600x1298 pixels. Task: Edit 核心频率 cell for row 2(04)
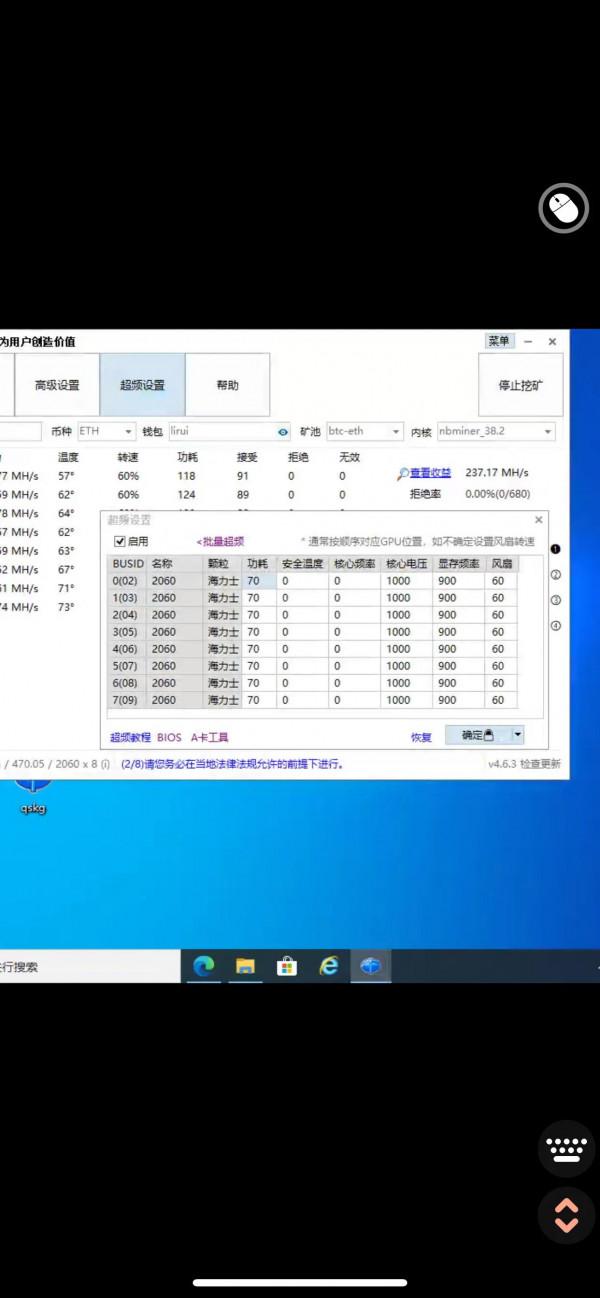click(355, 615)
